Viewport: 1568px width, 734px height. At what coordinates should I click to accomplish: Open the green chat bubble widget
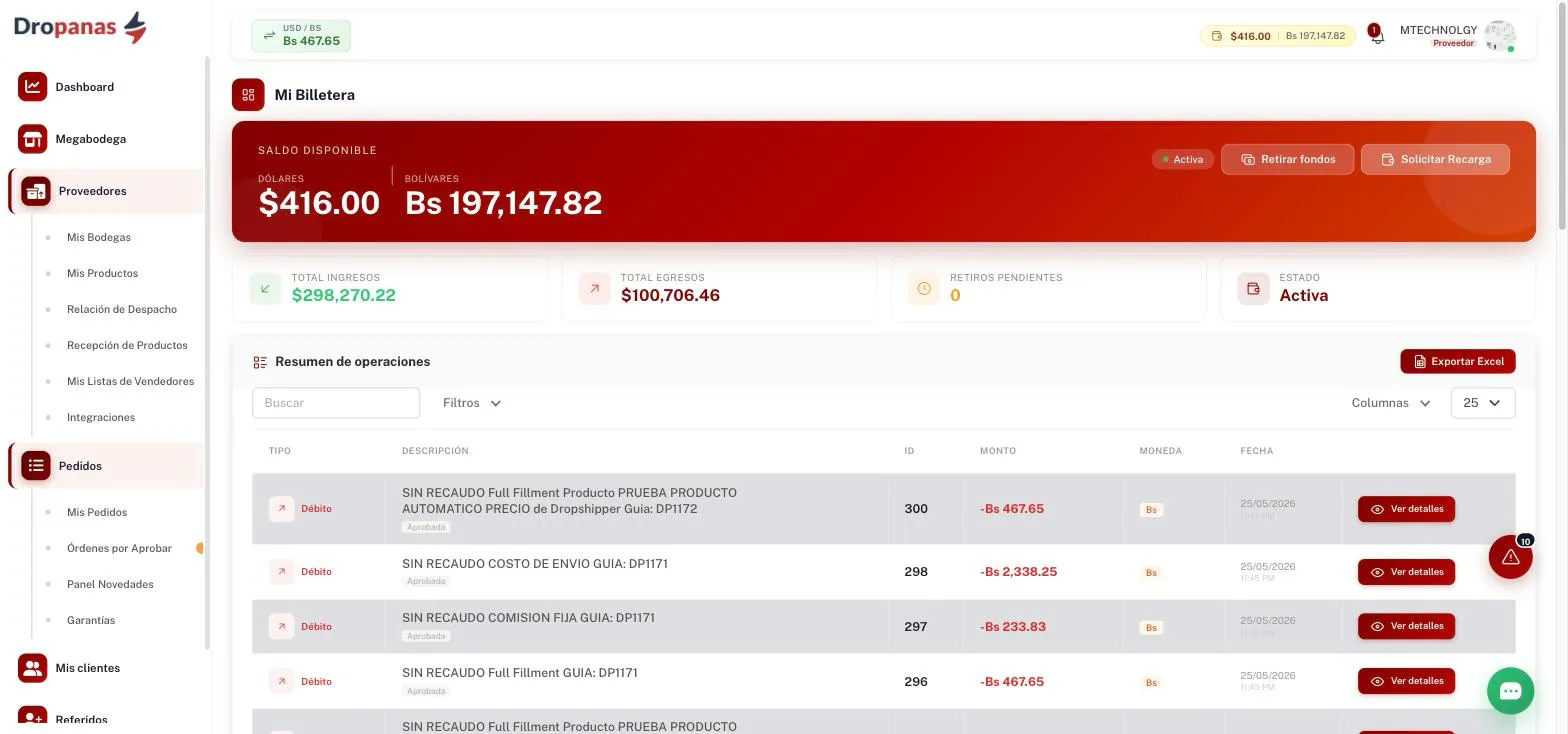pyautogui.click(x=1510, y=691)
